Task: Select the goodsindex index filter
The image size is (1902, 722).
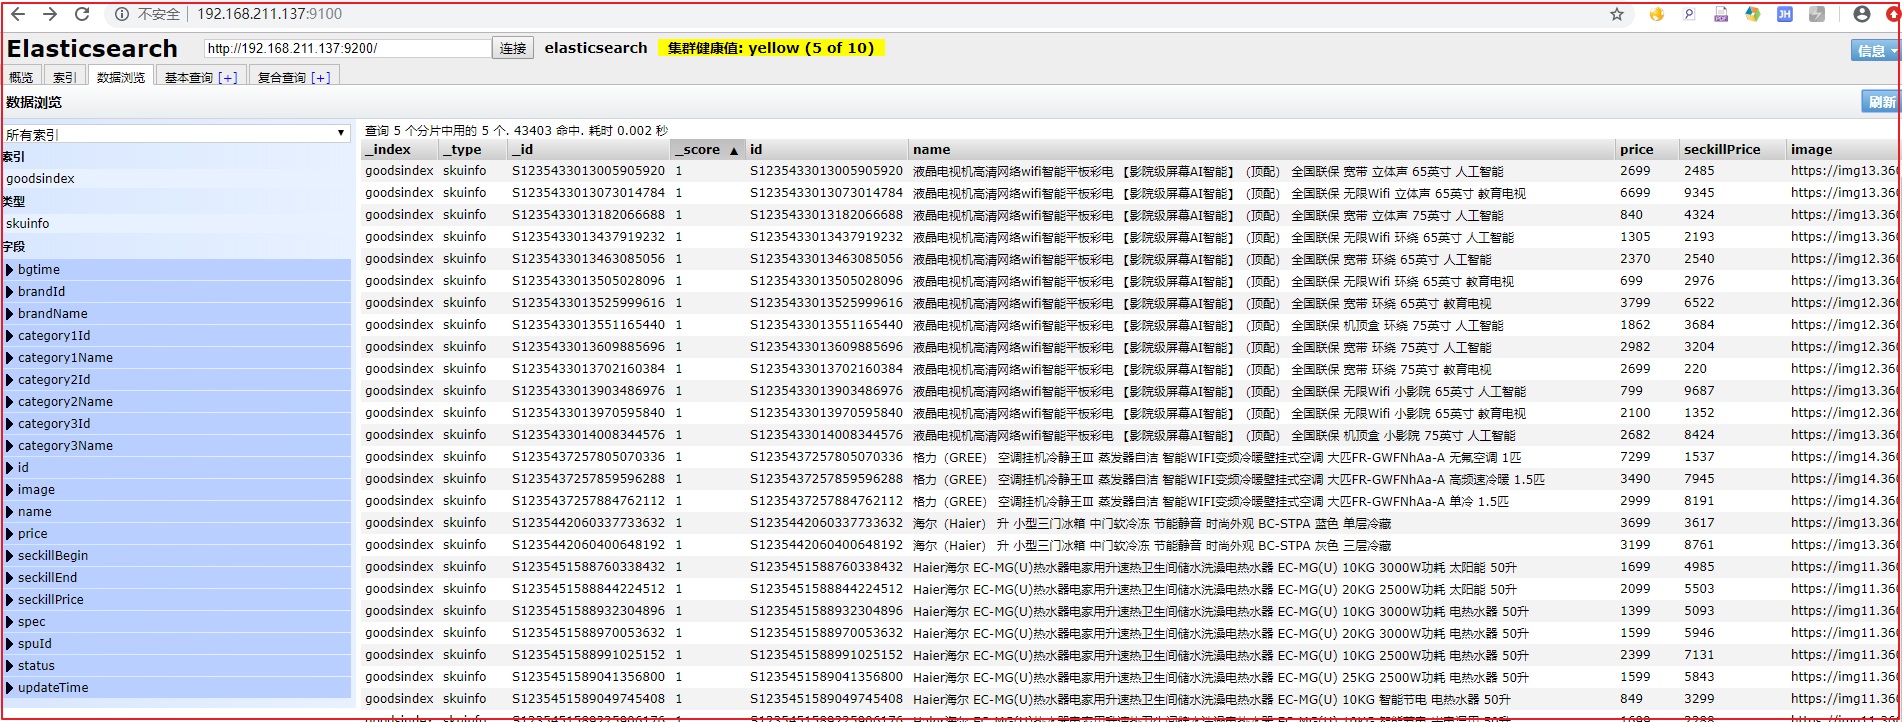Action: [41, 179]
